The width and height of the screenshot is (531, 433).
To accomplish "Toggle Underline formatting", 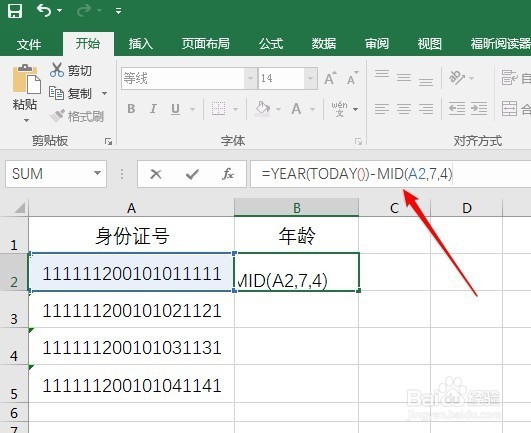I will click(x=175, y=109).
